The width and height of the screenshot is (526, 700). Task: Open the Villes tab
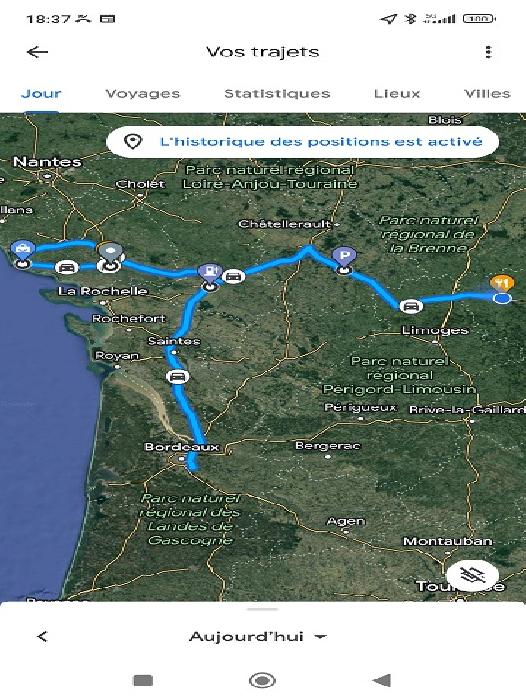(487, 93)
